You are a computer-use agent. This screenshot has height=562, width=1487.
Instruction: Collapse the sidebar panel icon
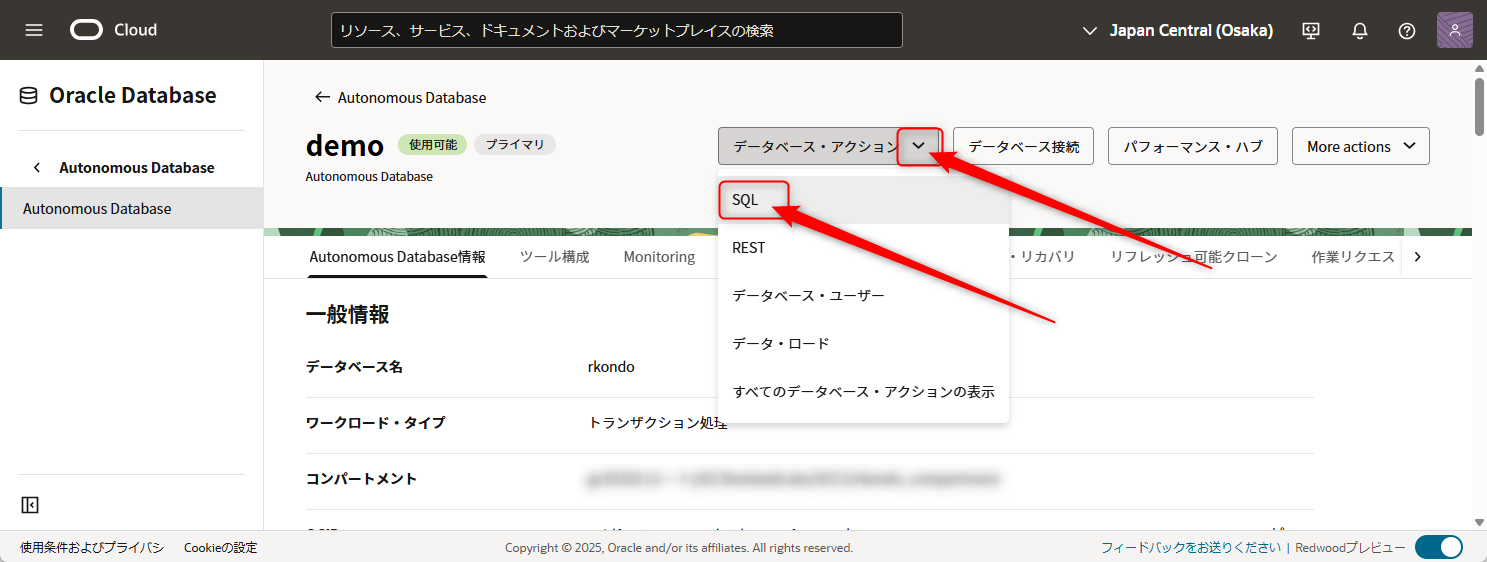click(30, 505)
